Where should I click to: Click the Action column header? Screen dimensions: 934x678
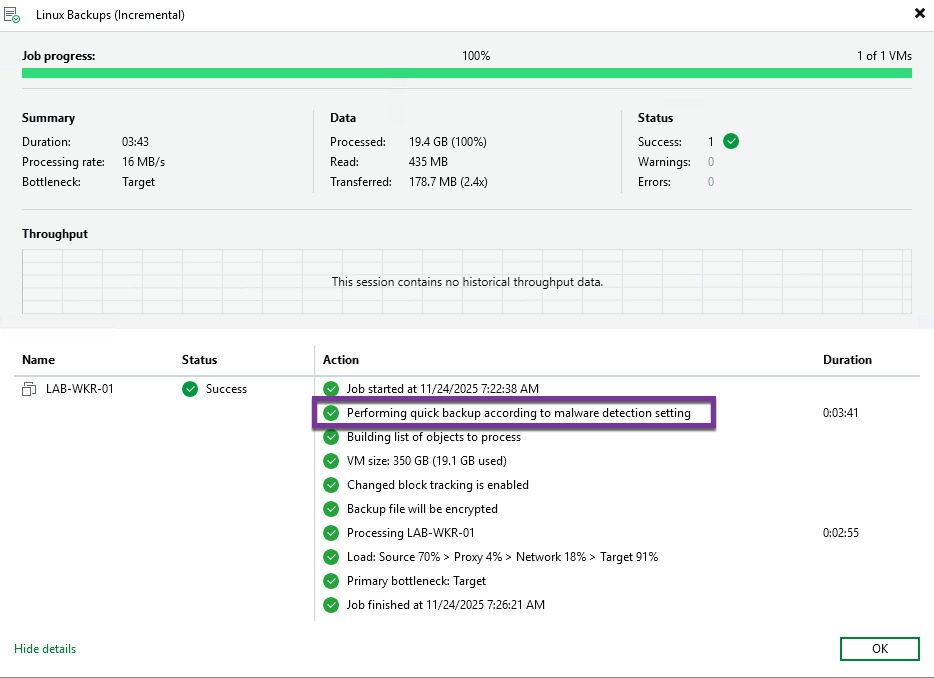click(341, 360)
